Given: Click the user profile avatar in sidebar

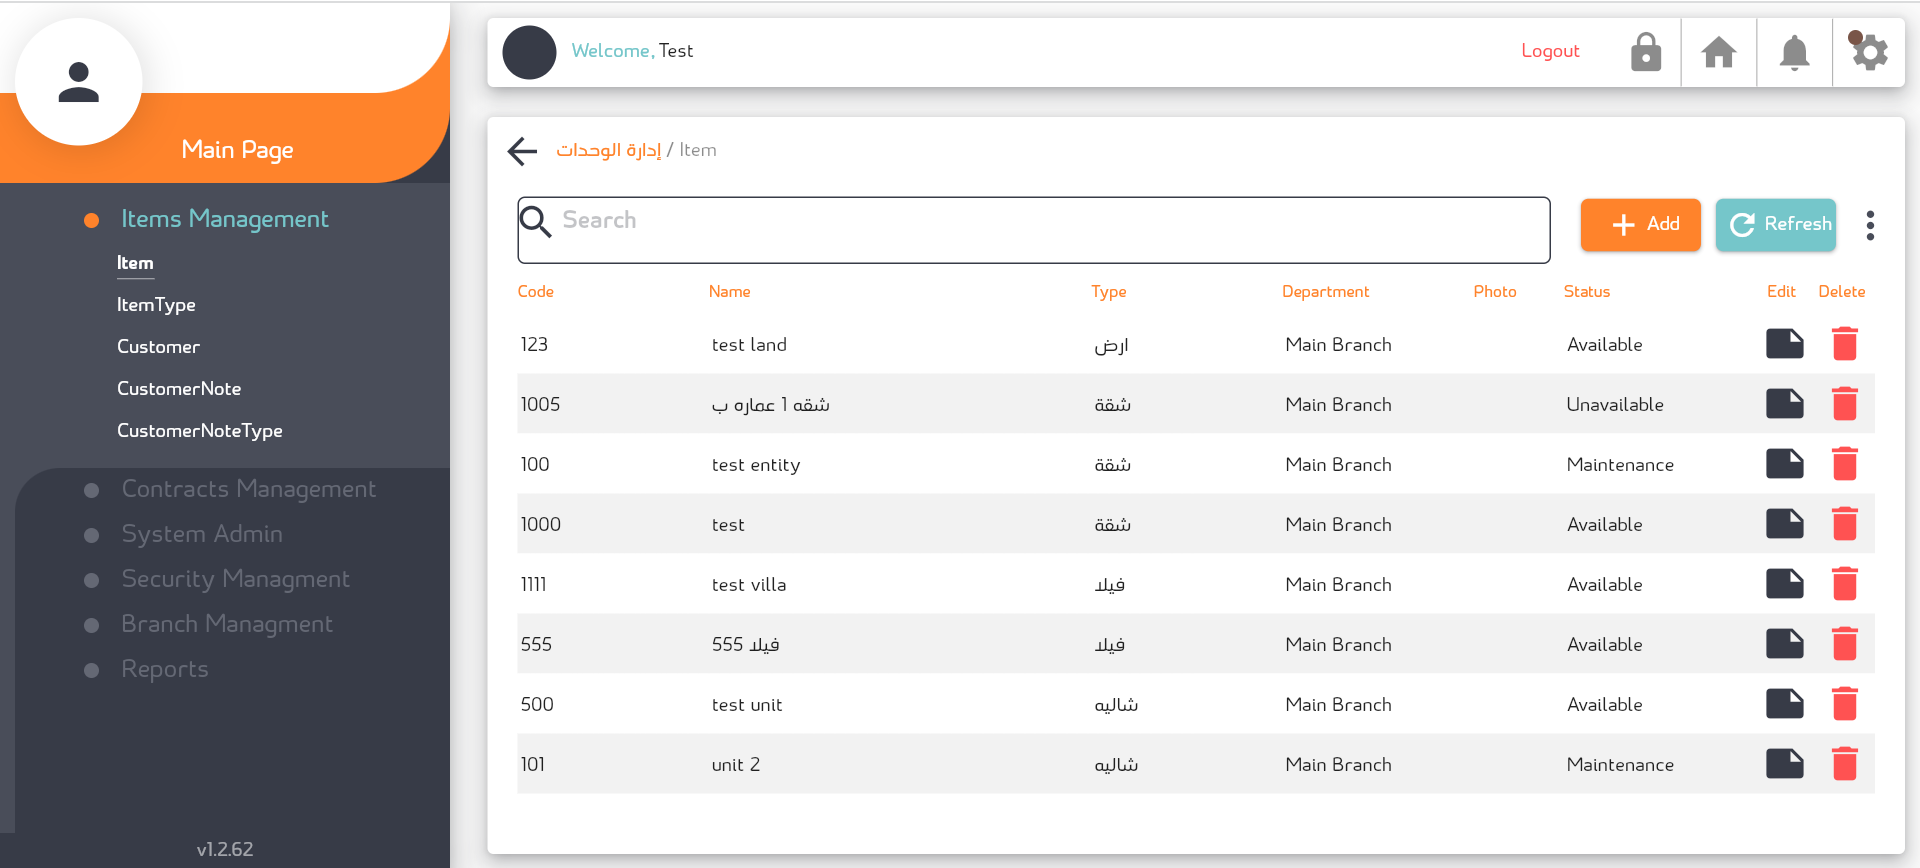Looking at the screenshot, I should [79, 82].
